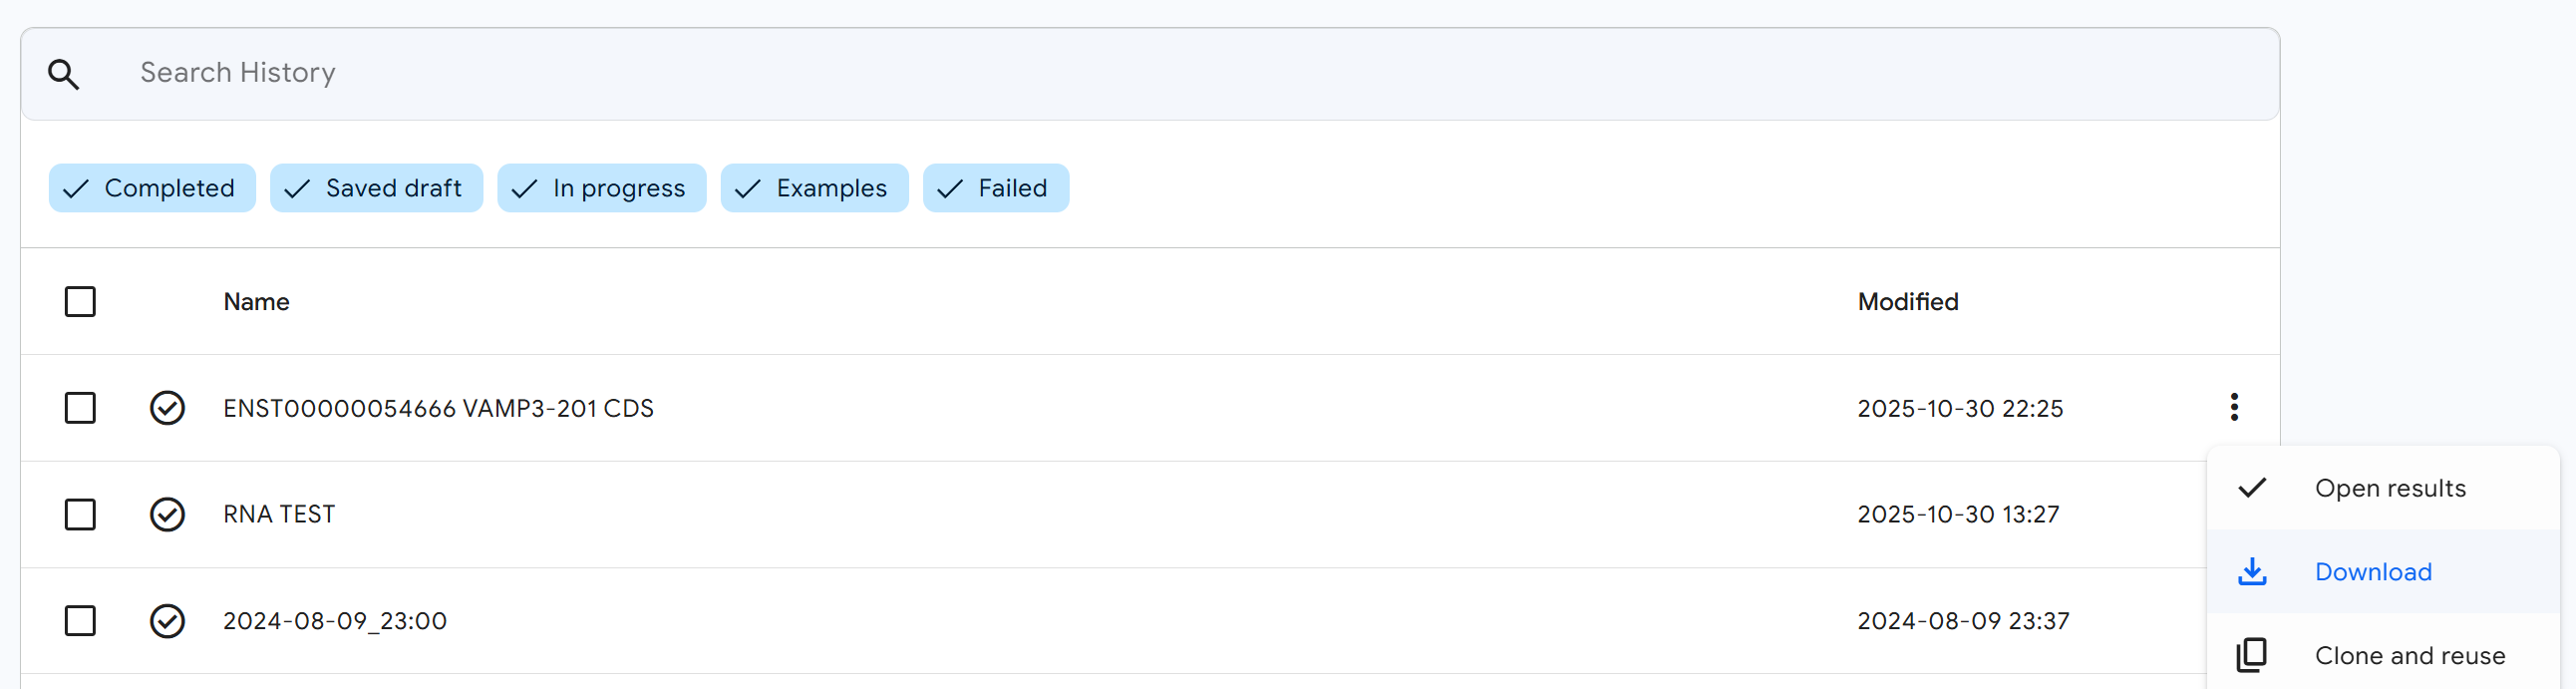The image size is (2576, 689).
Task: Disable the Completed filter chip
Action: [152, 188]
